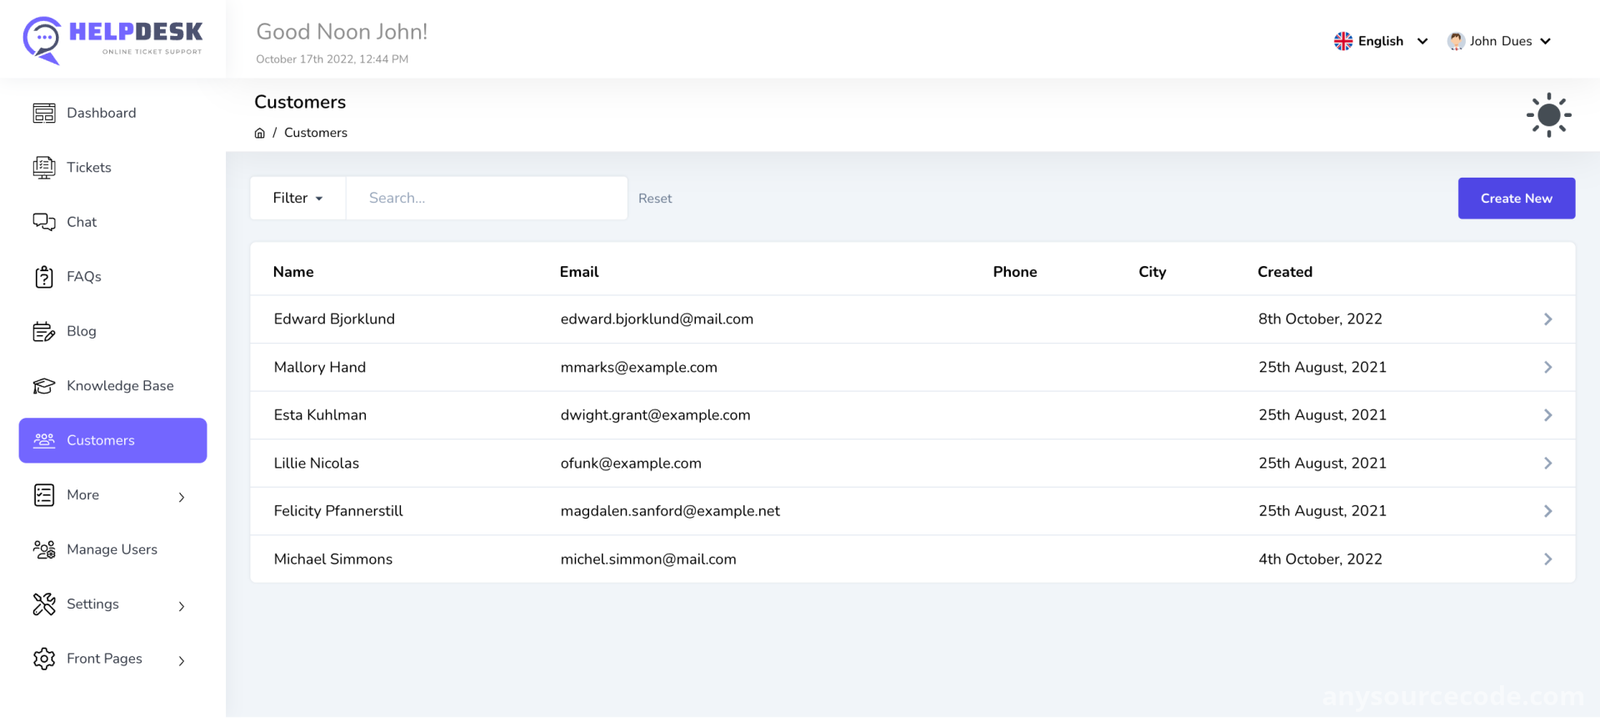Sort by the Name column header

pyautogui.click(x=294, y=272)
